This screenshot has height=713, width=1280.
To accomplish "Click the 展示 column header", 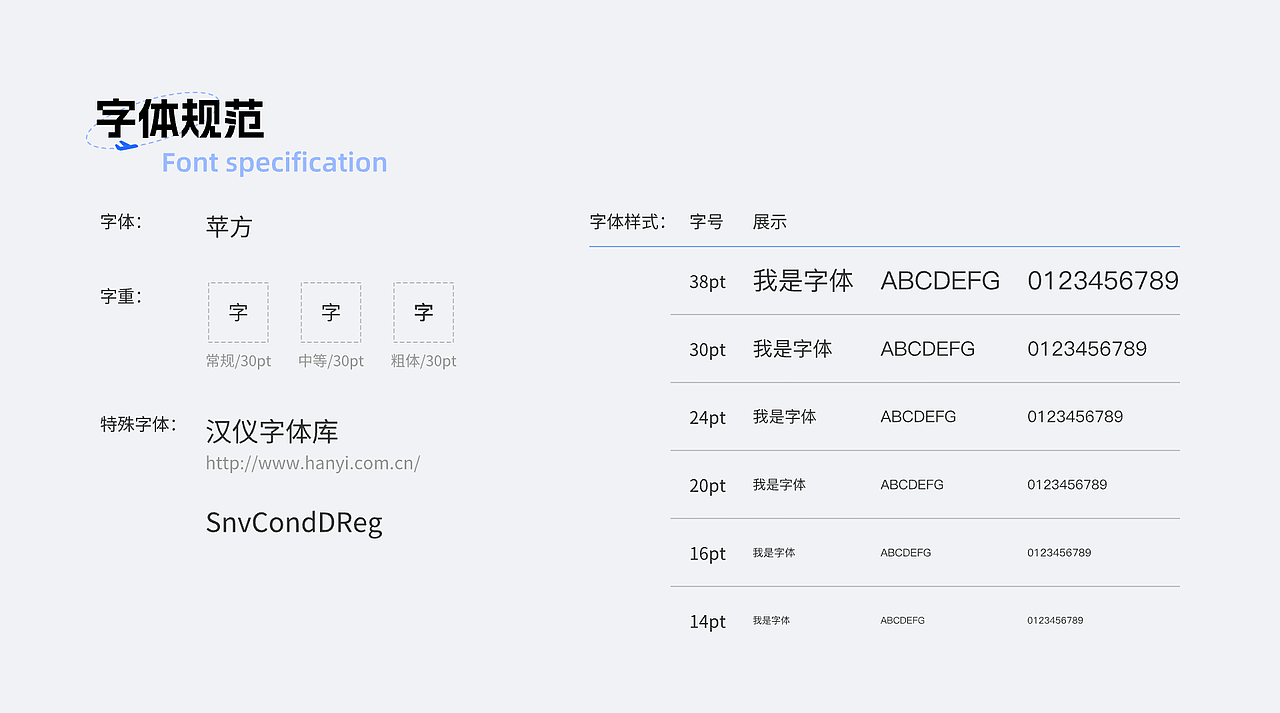I will (770, 222).
